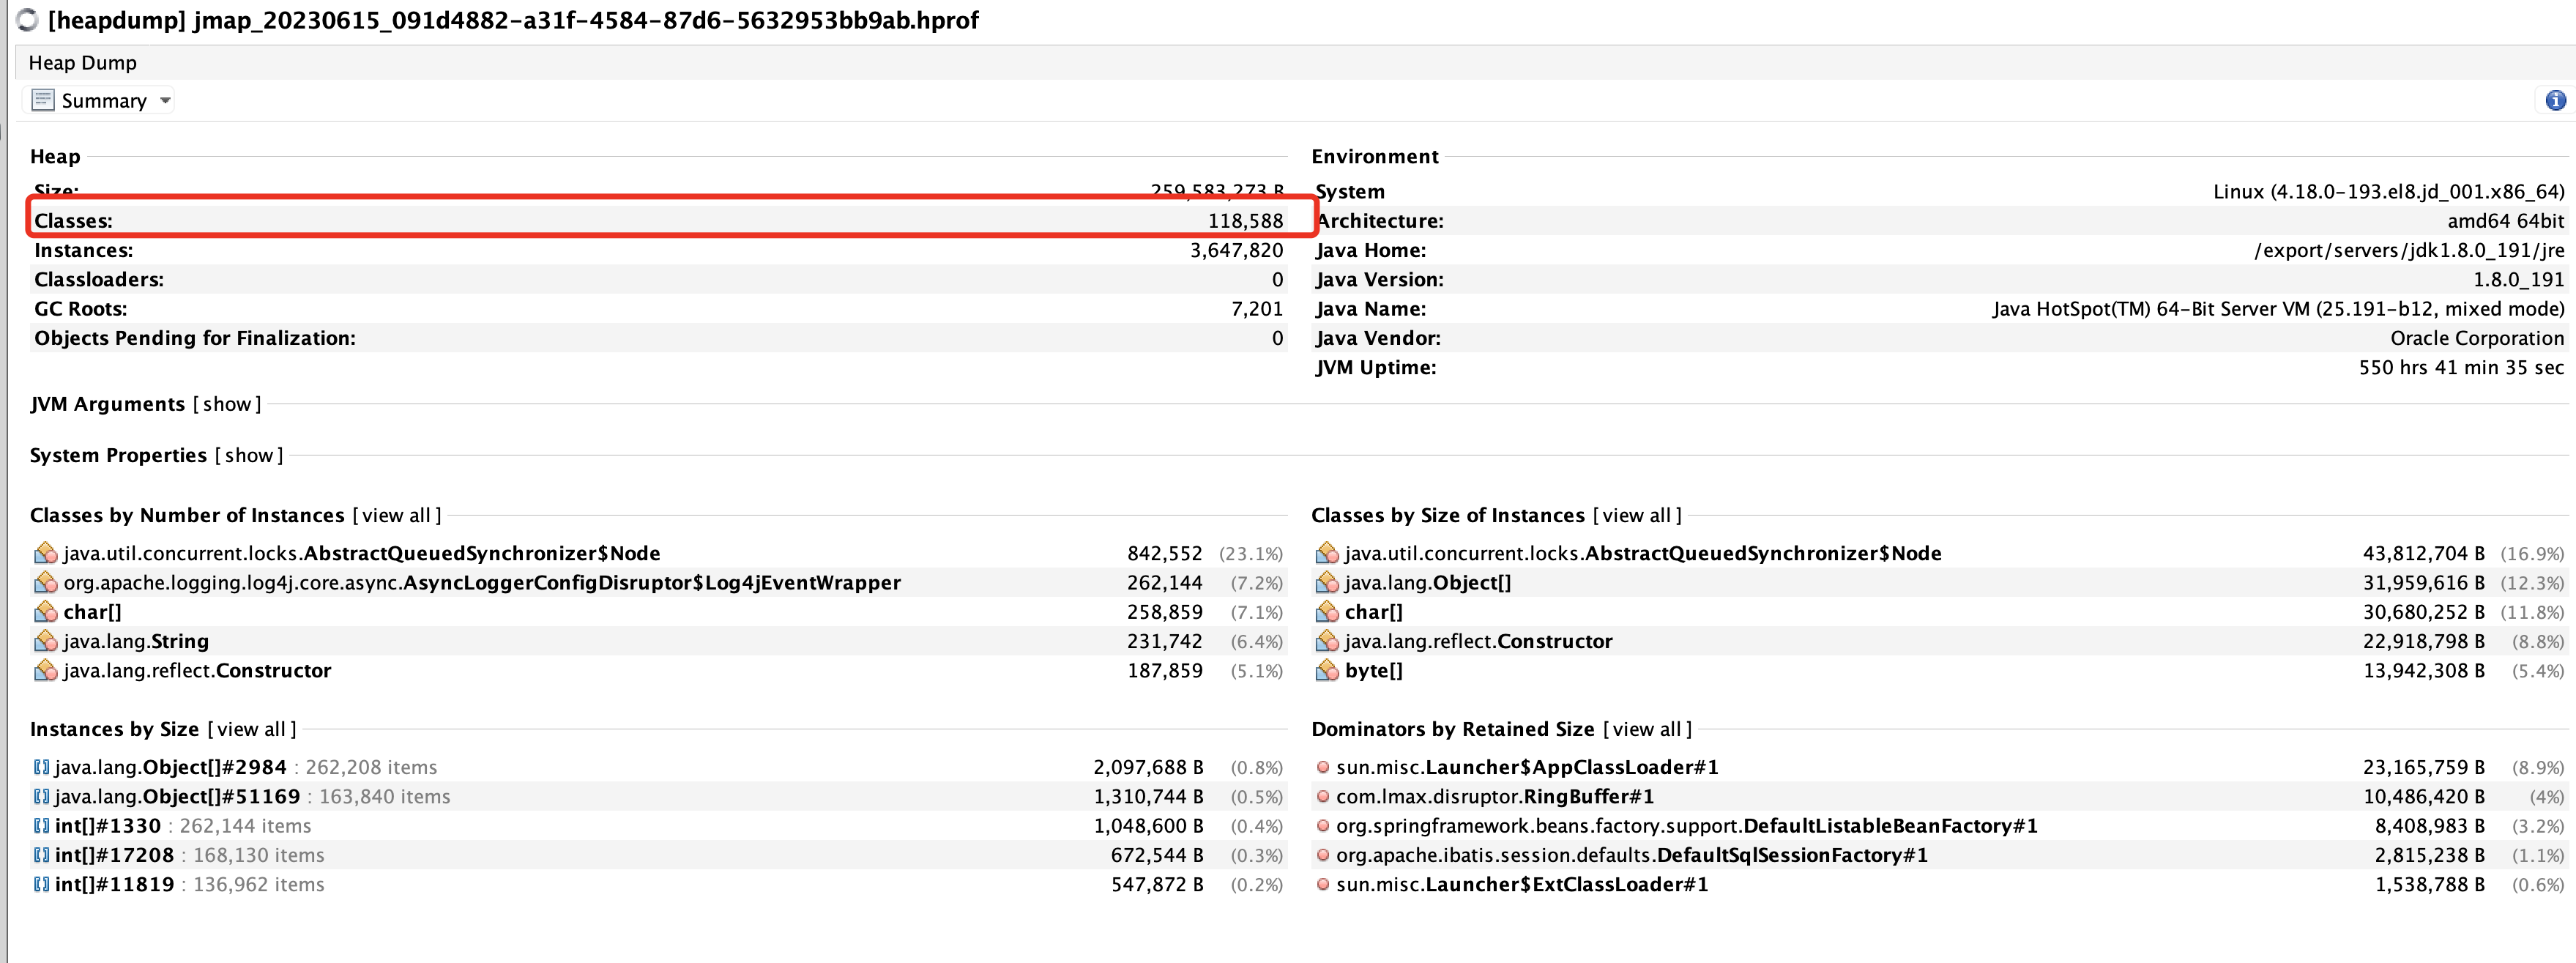Open DefaultSqlSessionFactory#1 dominator

pos(1632,855)
